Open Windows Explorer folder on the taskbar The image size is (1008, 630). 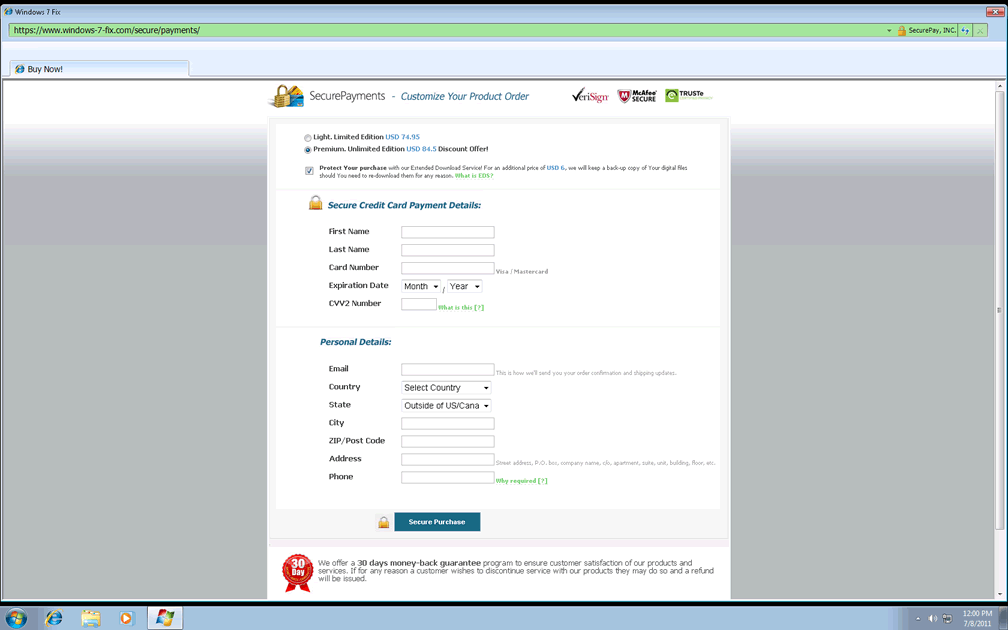pos(91,618)
